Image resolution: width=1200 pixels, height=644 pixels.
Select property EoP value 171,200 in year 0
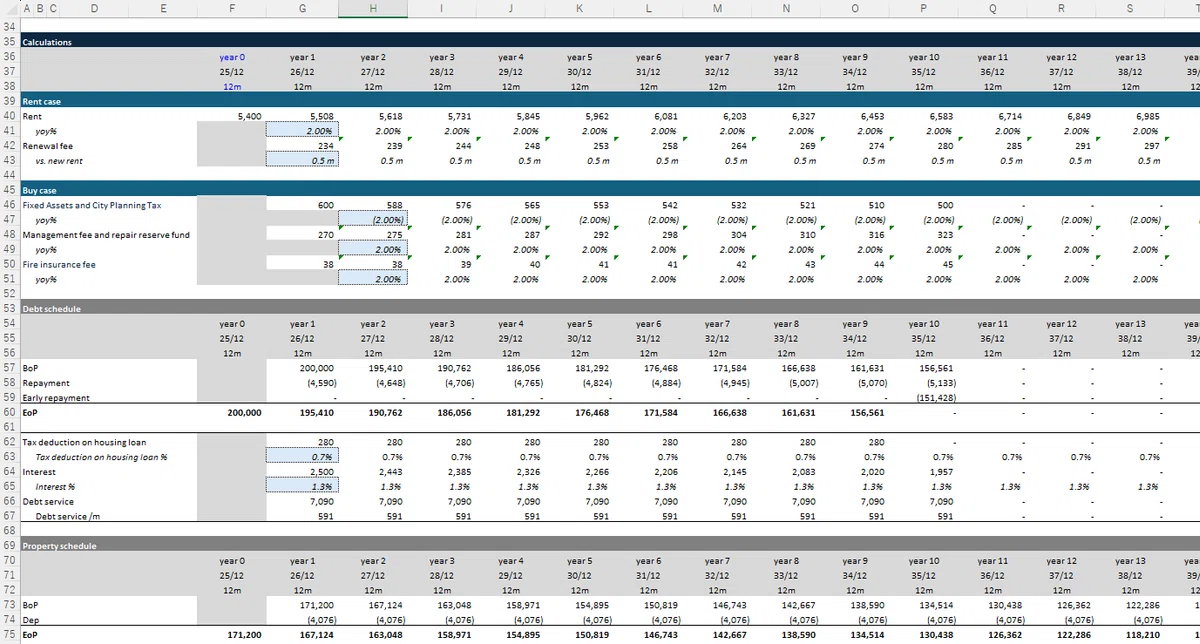232,634
